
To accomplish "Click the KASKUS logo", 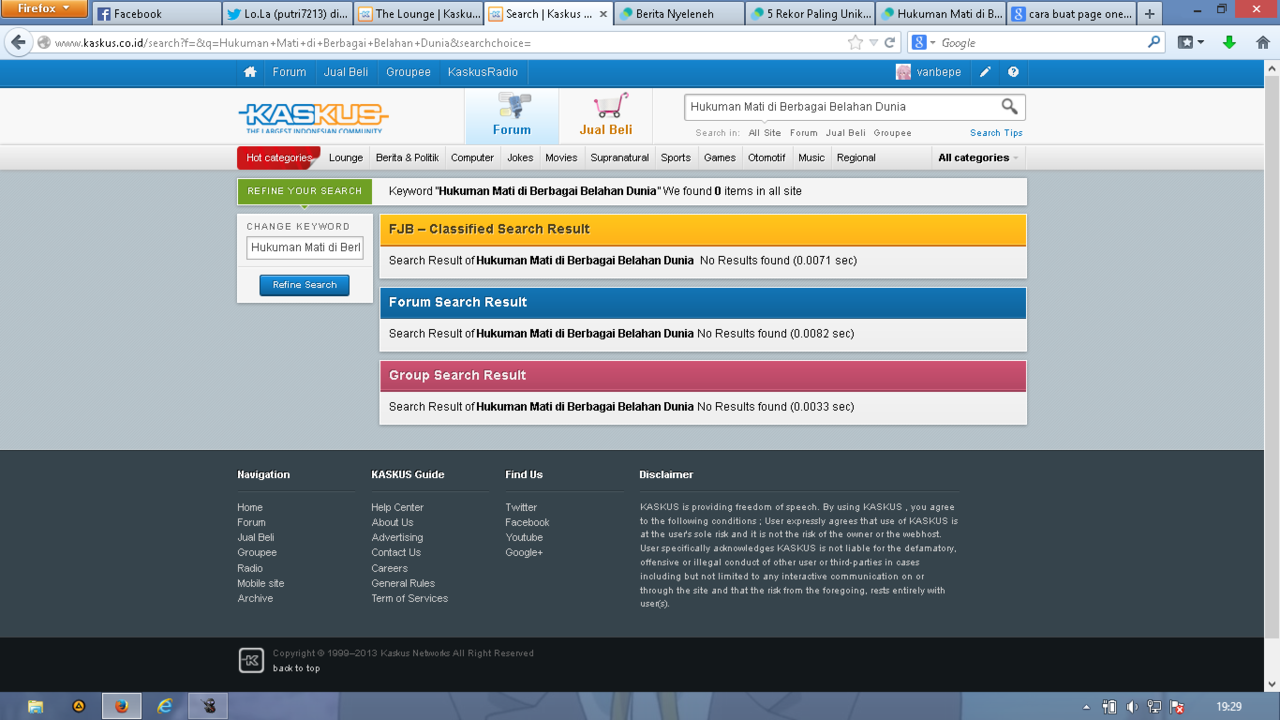I will (313, 117).
